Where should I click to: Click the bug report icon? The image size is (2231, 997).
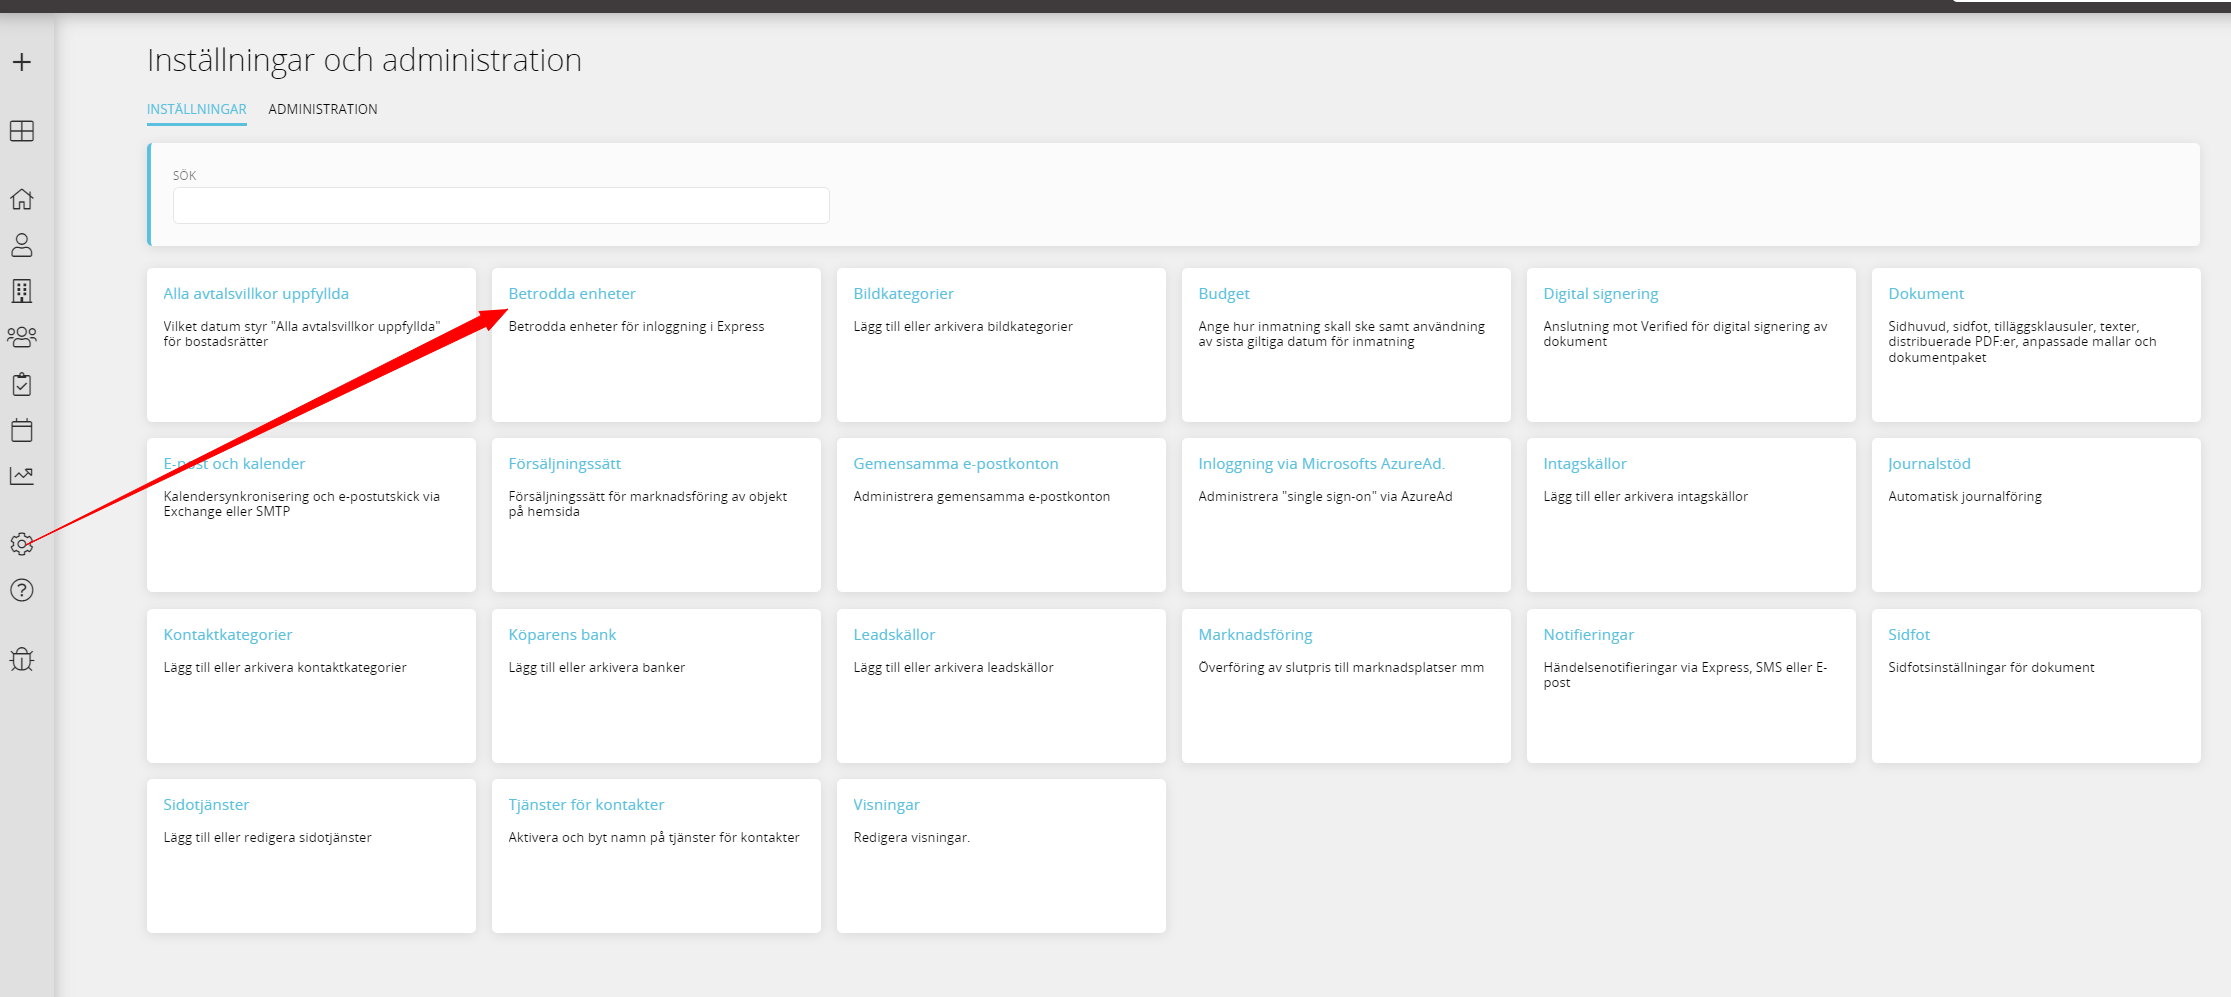point(22,659)
